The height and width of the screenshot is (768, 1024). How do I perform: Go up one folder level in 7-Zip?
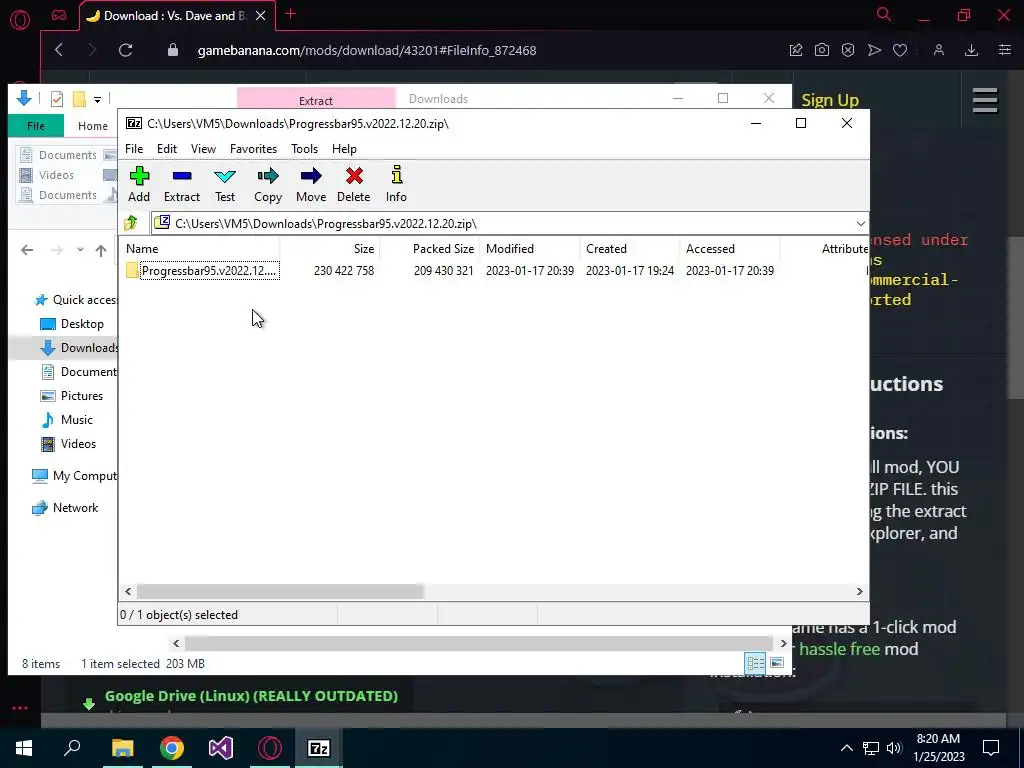tap(131, 223)
